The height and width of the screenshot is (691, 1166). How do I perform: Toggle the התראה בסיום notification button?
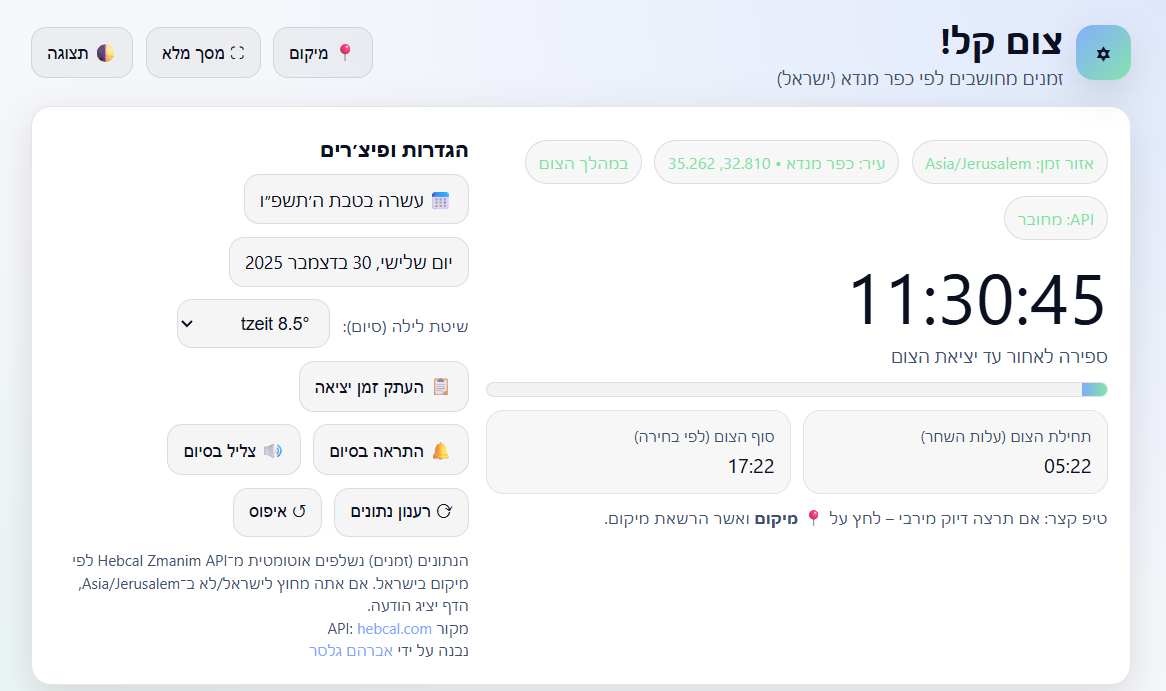pos(390,451)
